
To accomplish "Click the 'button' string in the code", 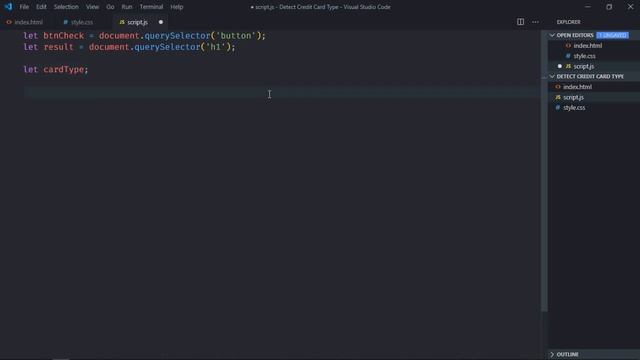I will tap(236, 36).
